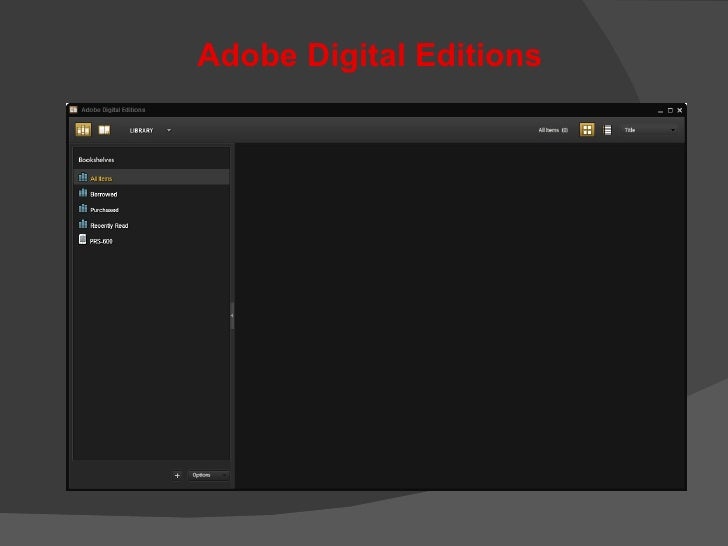Screen dimensions: 728x546
Task: Maximize the Adobe Digital Editions window
Action: click(x=670, y=110)
